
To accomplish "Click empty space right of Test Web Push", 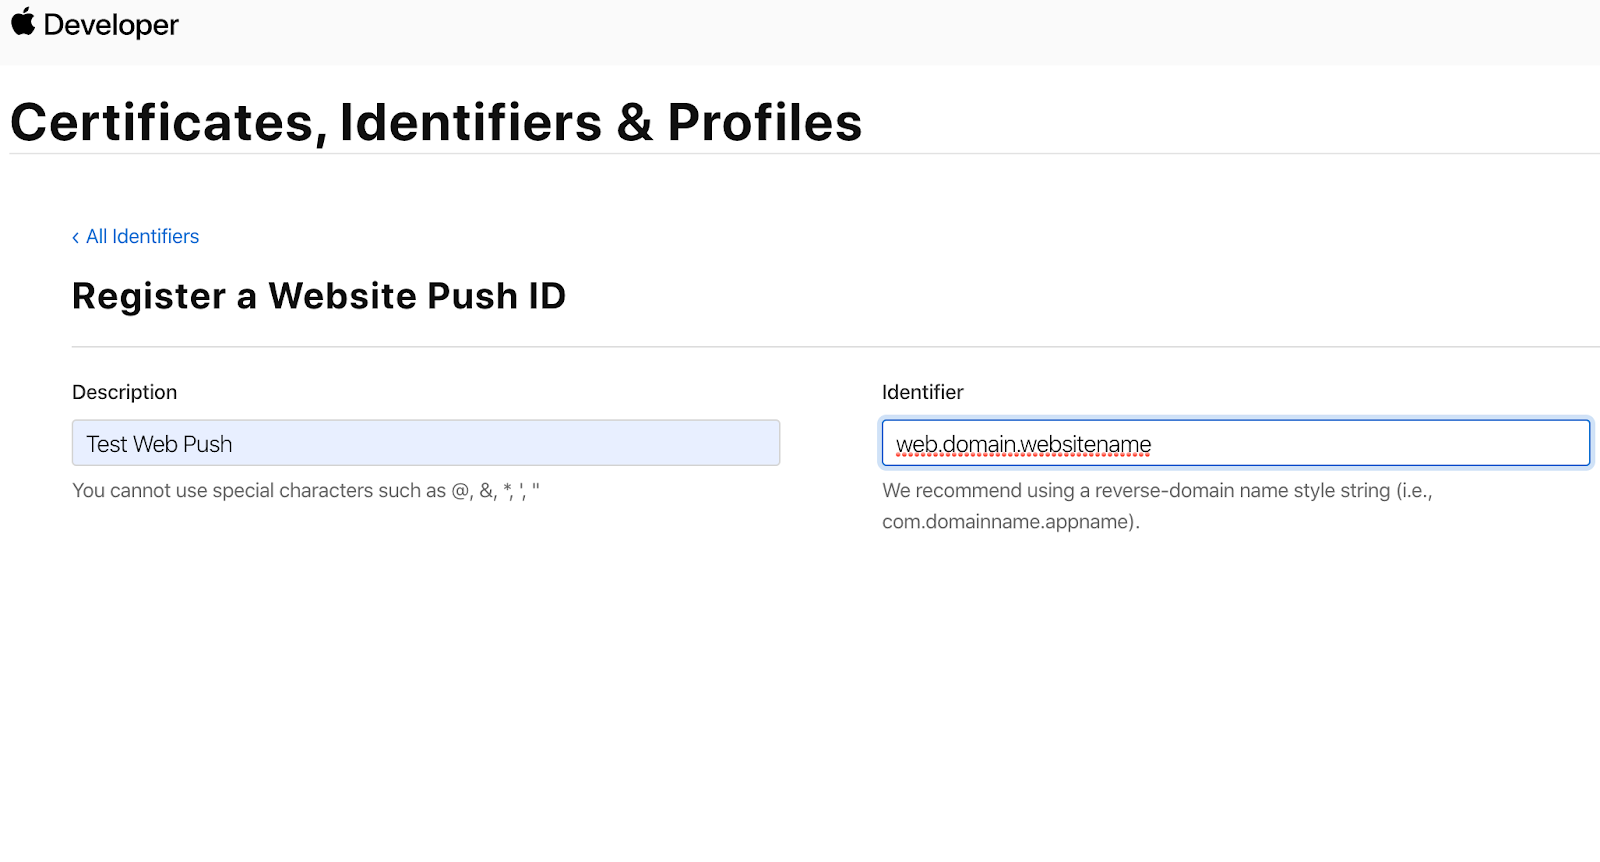I will [505, 443].
